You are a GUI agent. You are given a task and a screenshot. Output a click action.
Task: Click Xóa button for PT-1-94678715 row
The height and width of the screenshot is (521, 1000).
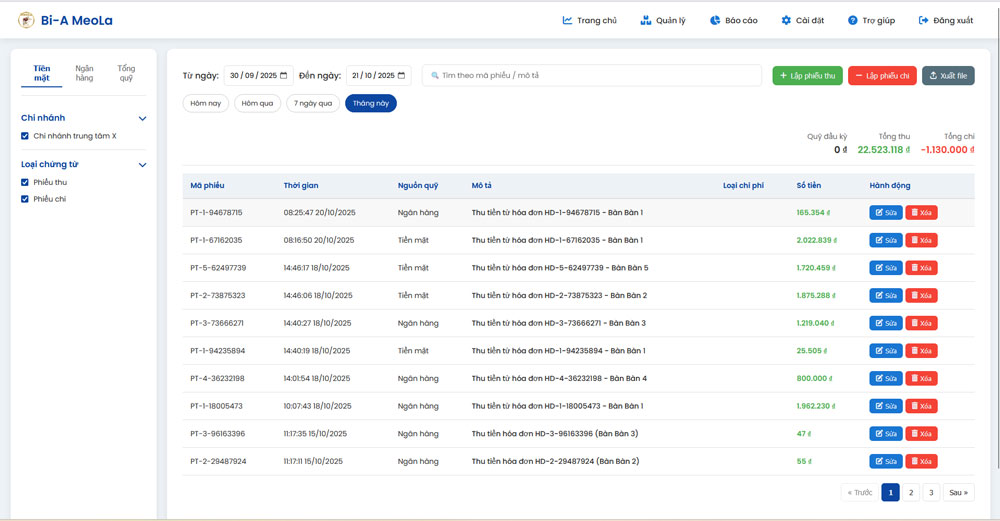tap(921, 213)
